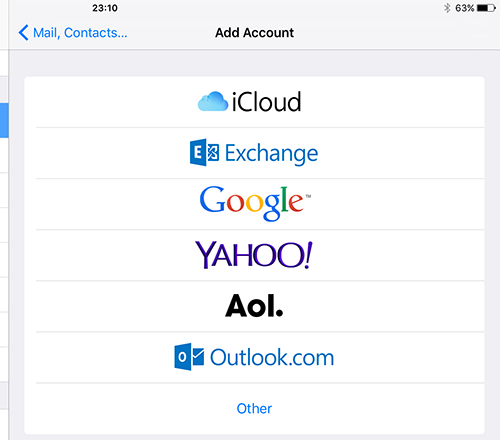Screen dimensions: 500x440
Task: Select the Aol. account option
Action: [x=254, y=306]
